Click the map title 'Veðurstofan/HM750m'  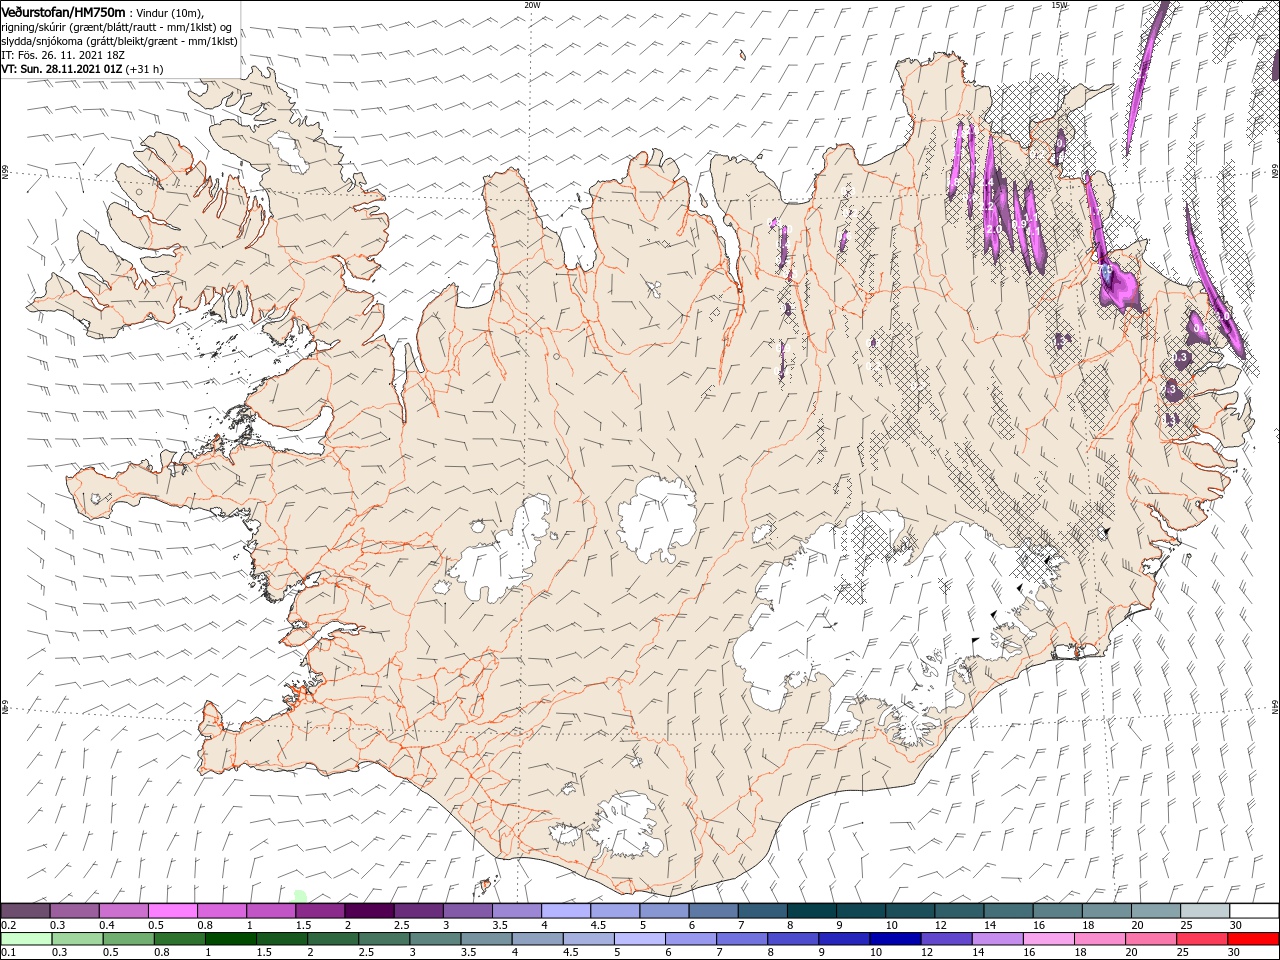pyautogui.click(x=63, y=11)
